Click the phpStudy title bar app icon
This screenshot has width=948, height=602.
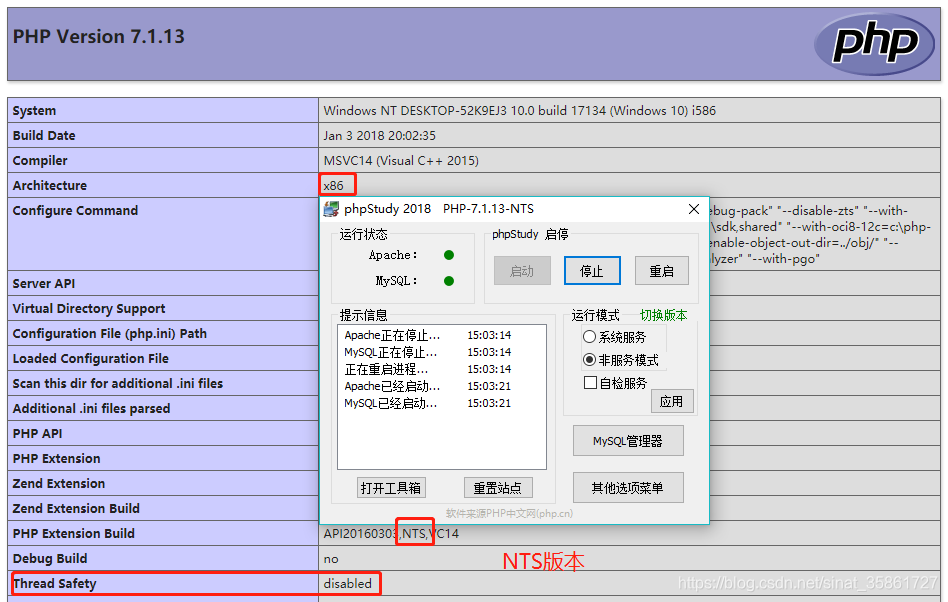[x=331, y=209]
